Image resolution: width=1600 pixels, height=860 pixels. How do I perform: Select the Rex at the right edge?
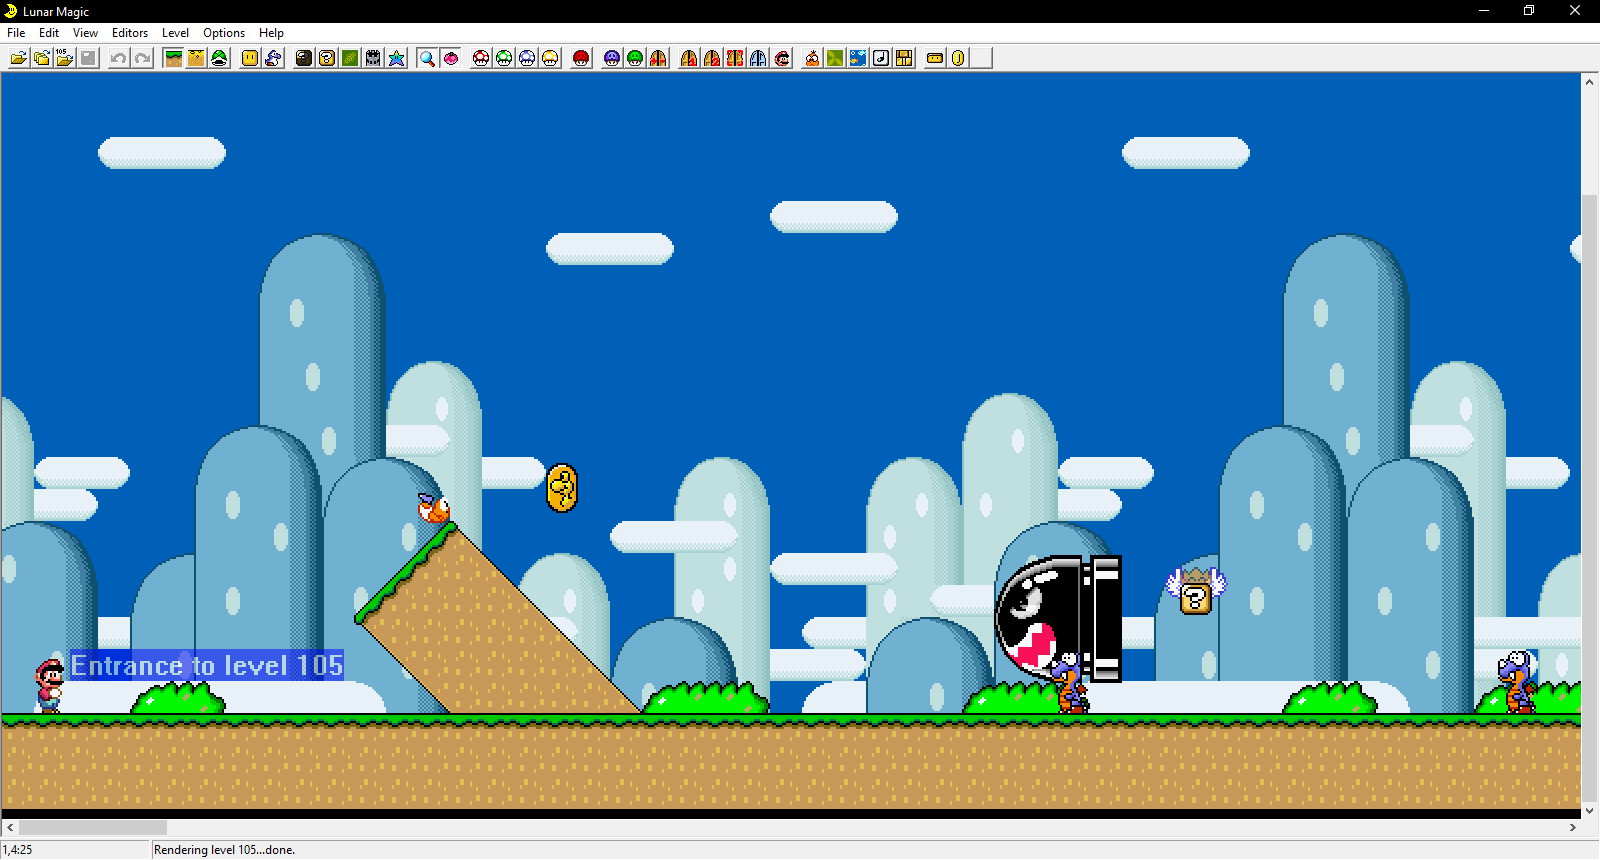pyautogui.click(x=1517, y=682)
